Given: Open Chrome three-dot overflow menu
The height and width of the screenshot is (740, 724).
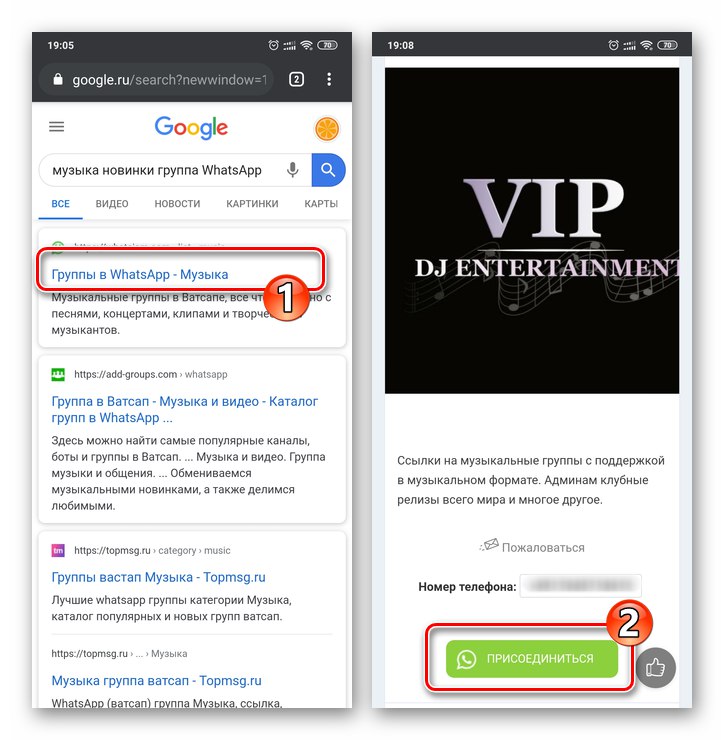Looking at the screenshot, I should (x=329, y=79).
